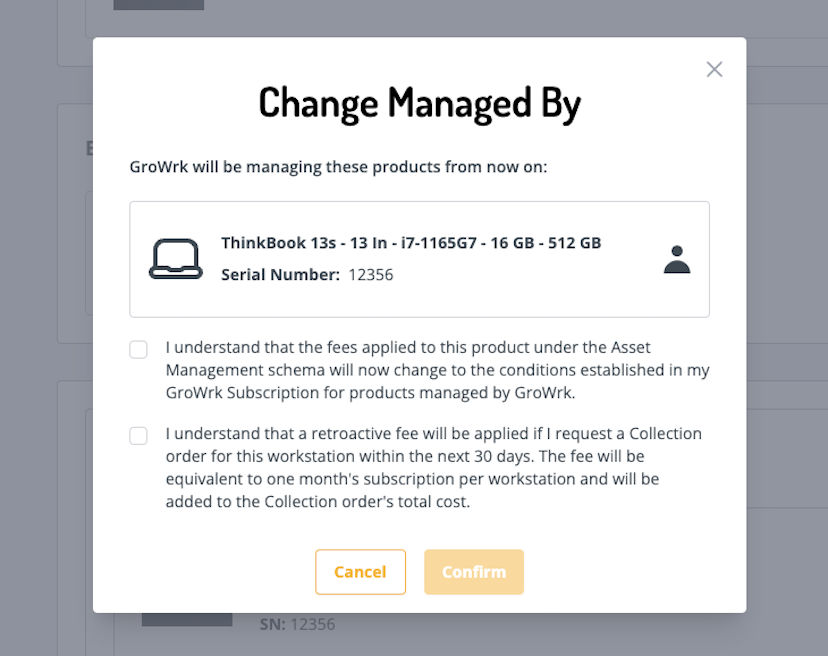Click the gray thumbnail beside SN text

point(187,620)
